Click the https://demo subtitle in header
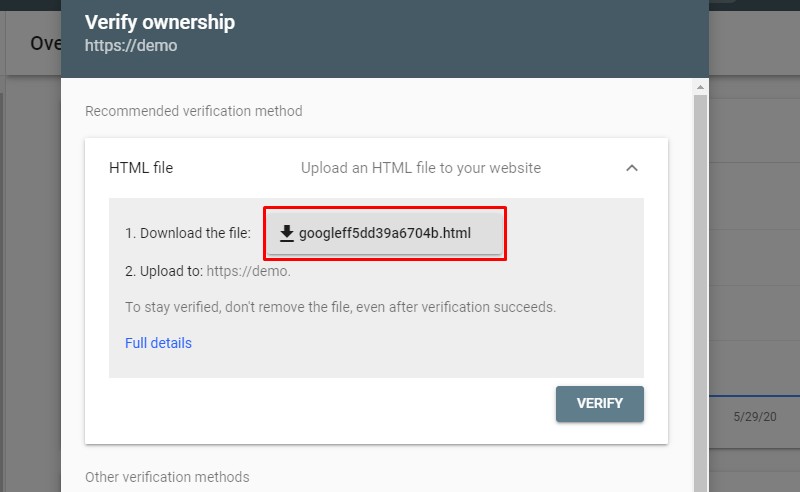 131,45
